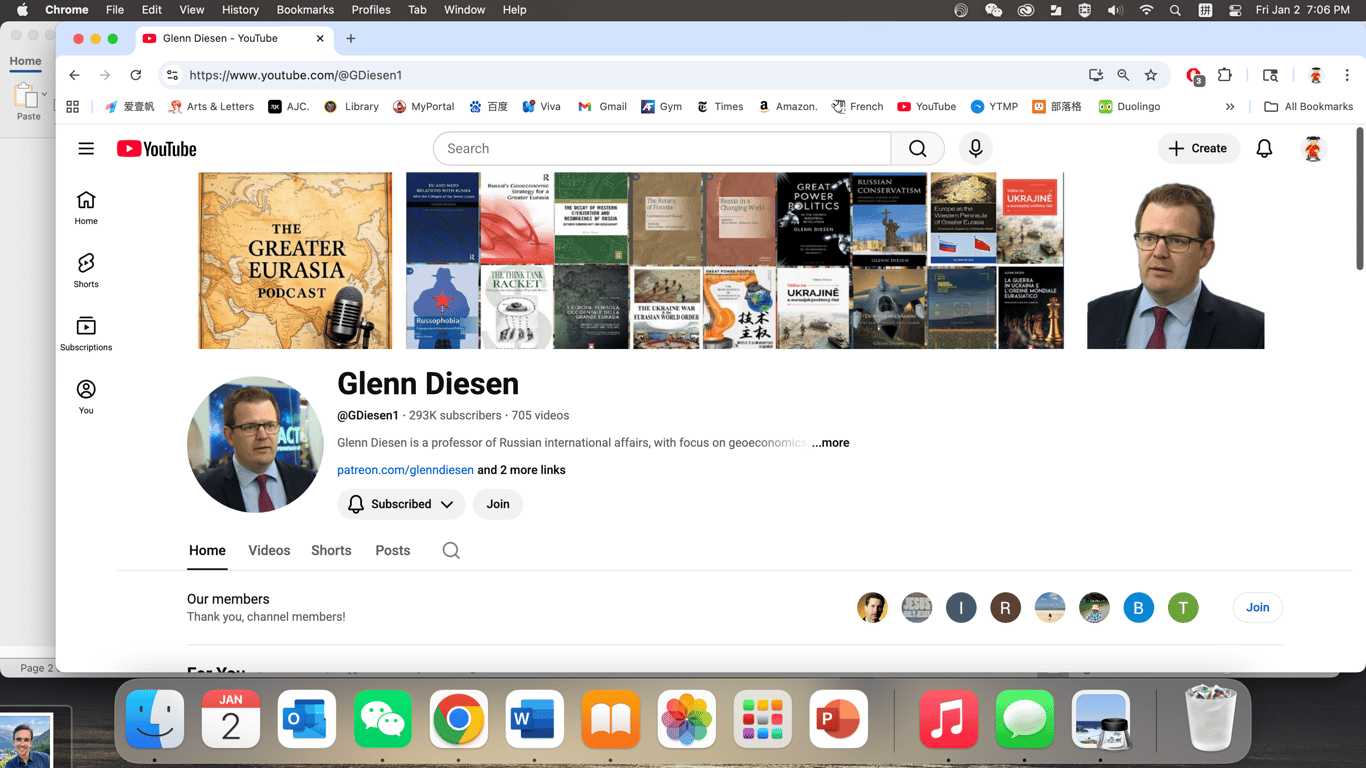Image resolution: width=1366 pixels, height=768 pixels.
Task: Click Glenn Diesen's round channel profile picture
Action: (255, 445)
